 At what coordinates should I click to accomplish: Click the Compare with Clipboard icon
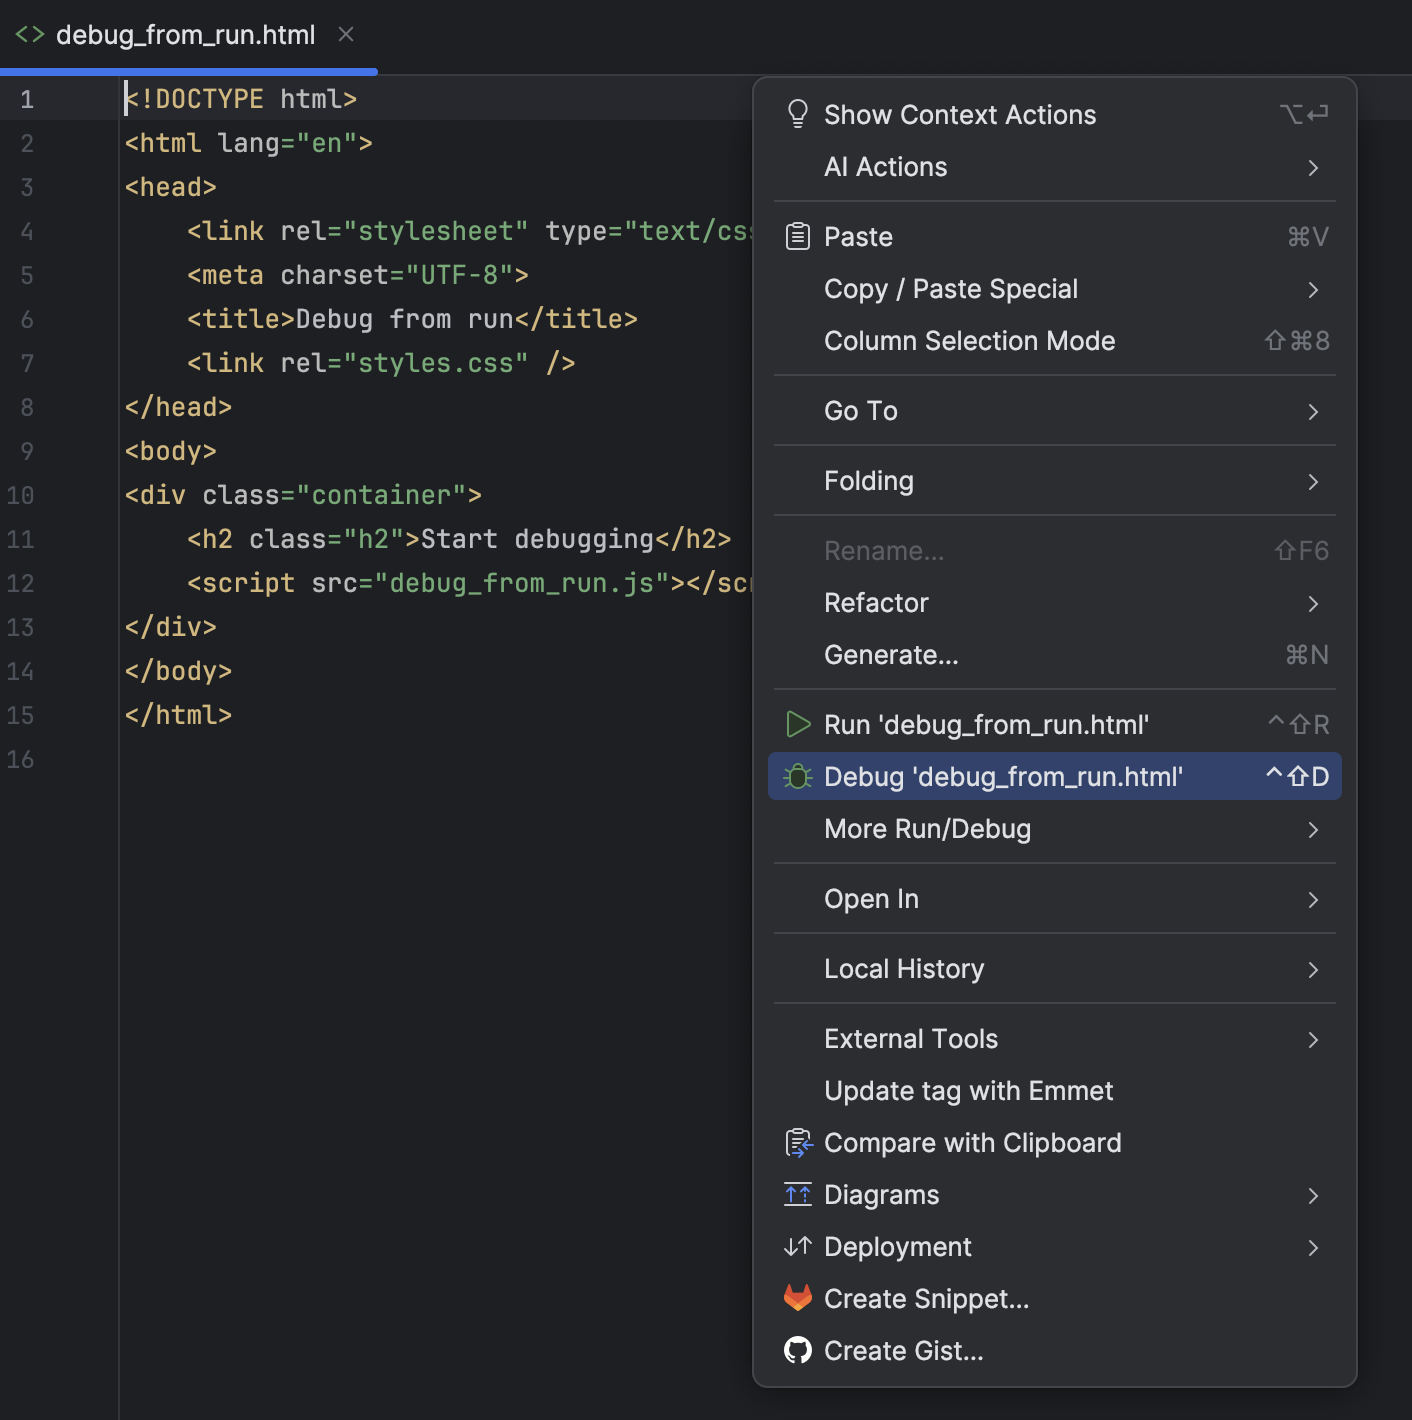(798, 1142)
